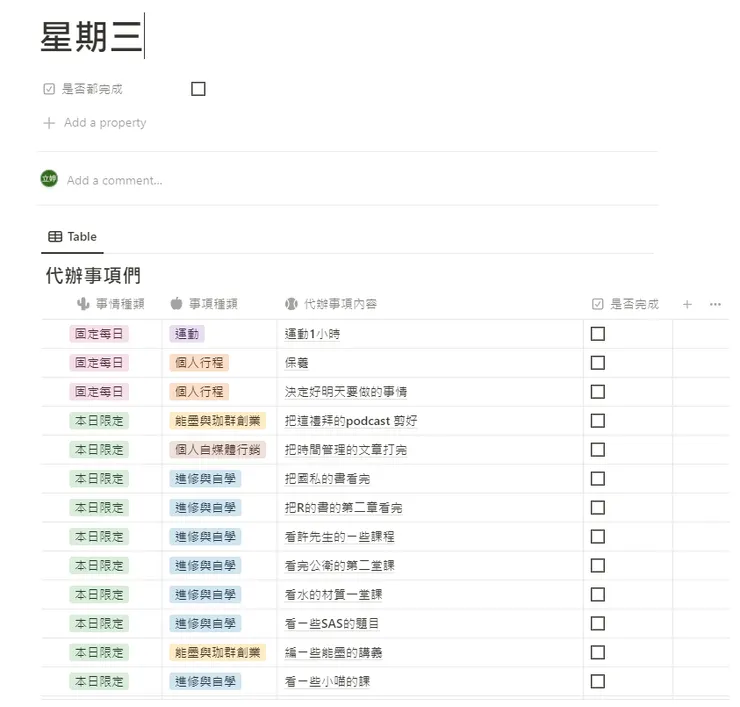Open the 保養 task entry

296,363
